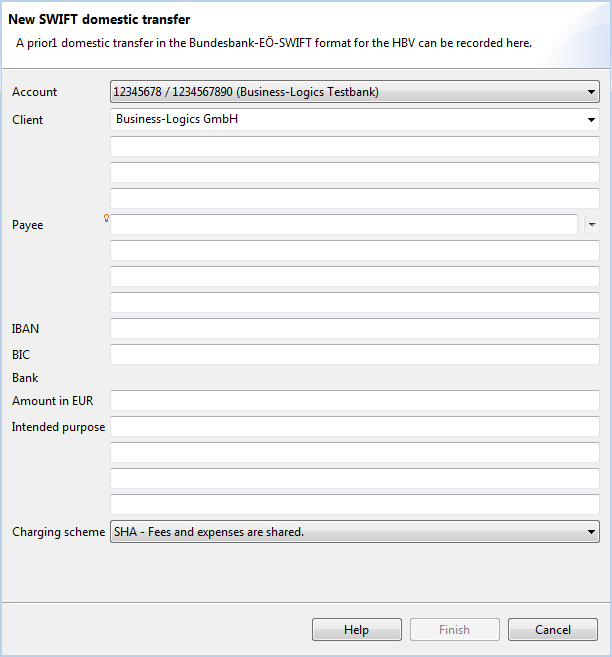Click the Finish button

coord(454,629)
